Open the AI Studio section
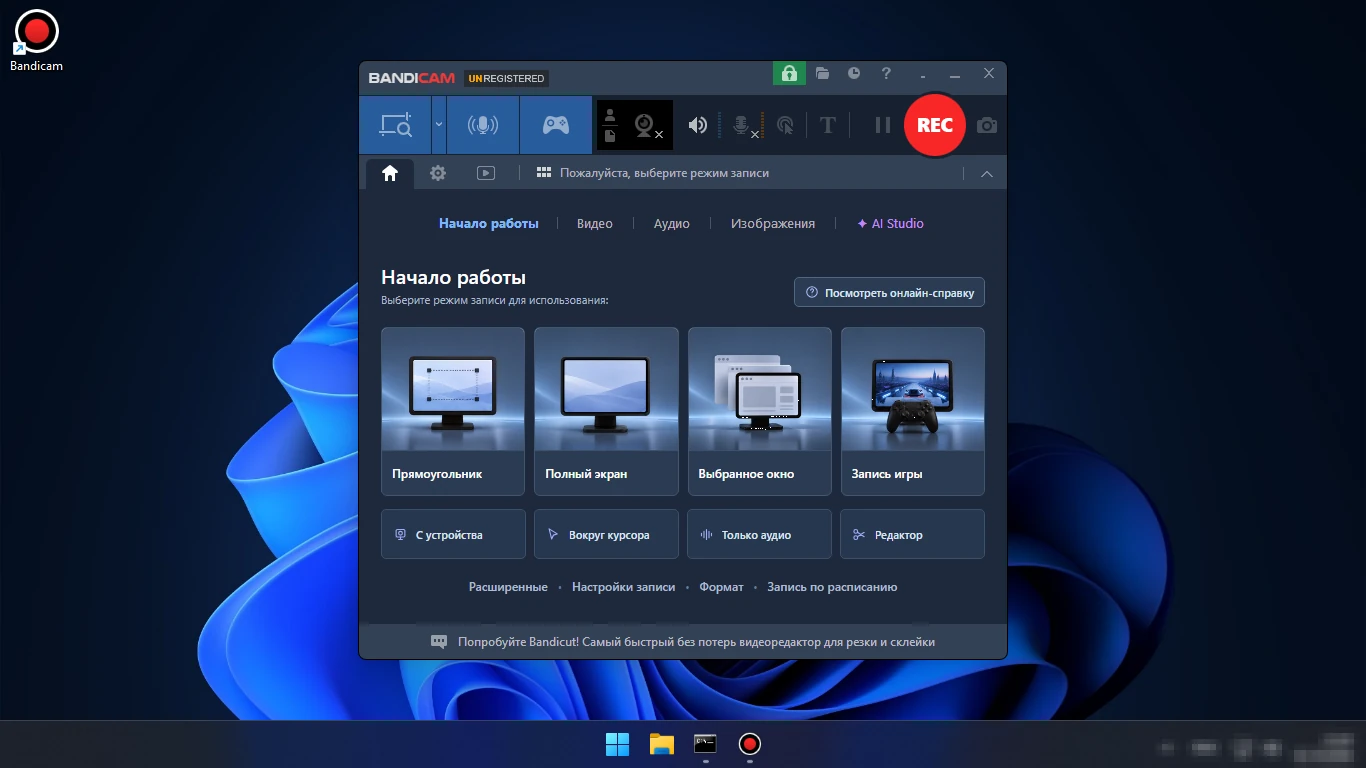 tap(890, 224)
